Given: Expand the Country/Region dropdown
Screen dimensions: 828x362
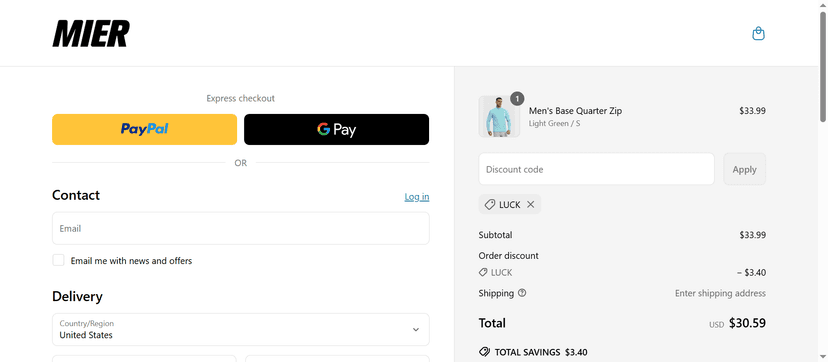Looking at the screenshot, I should (241, 329).
